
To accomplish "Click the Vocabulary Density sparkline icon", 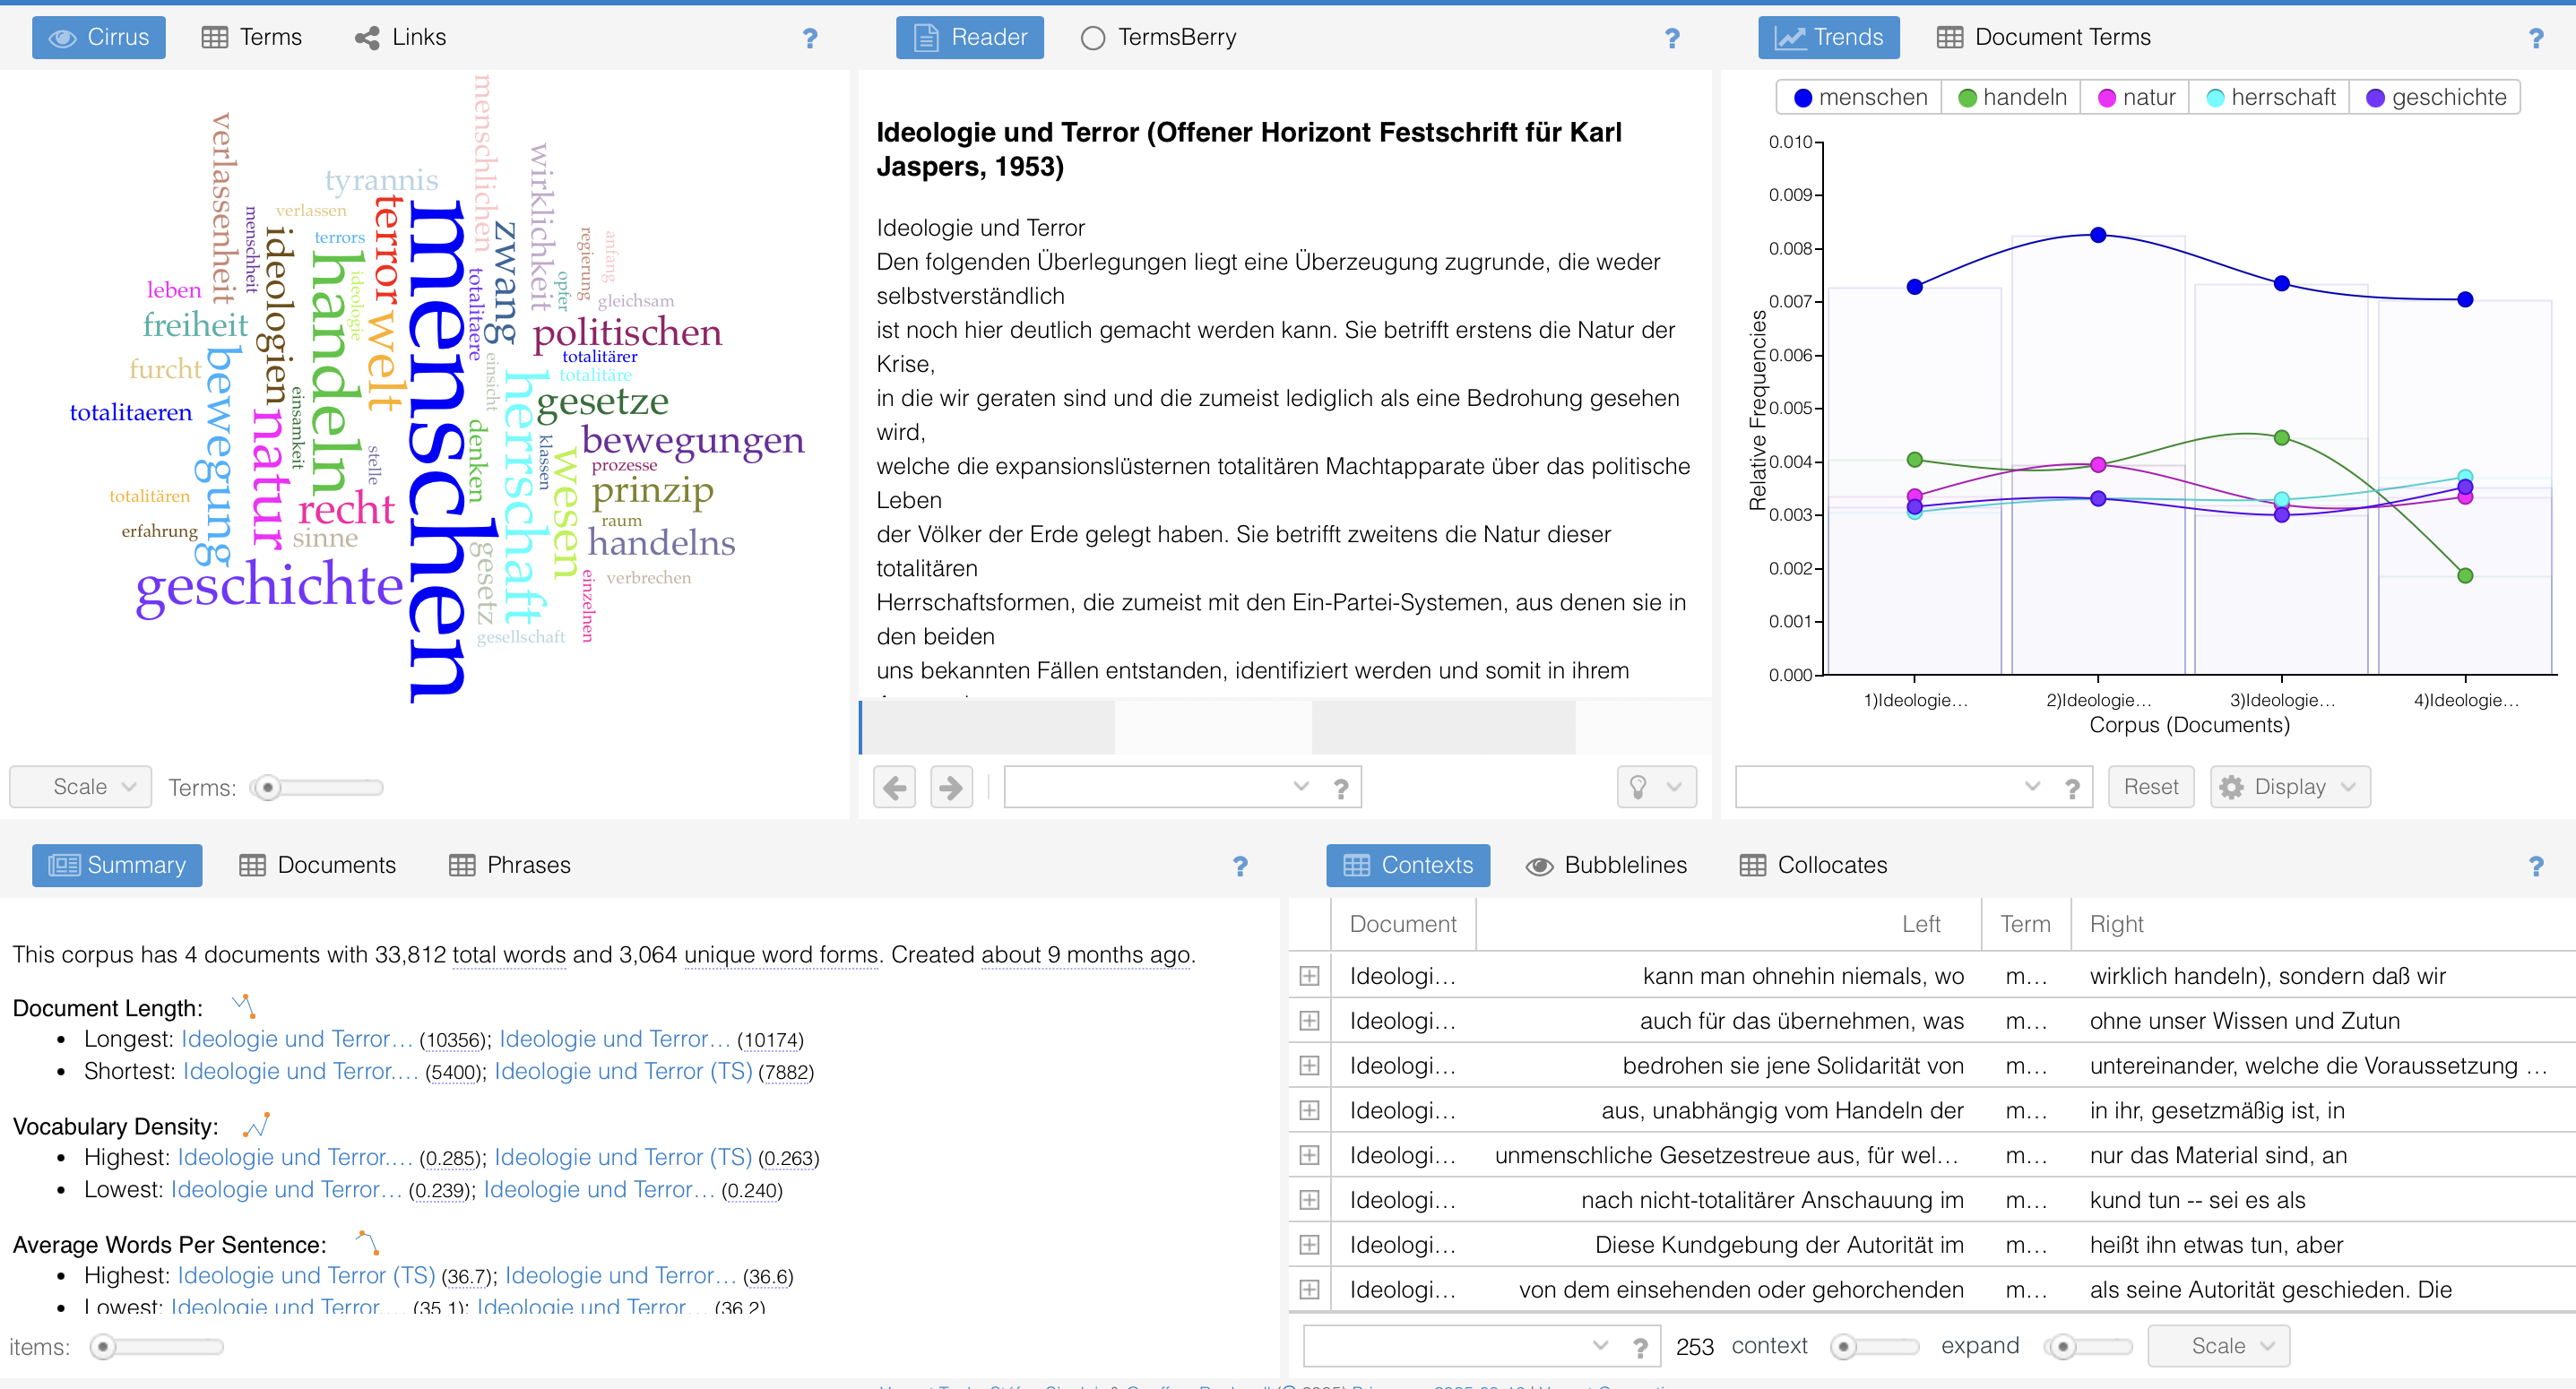I will click(x=257, y=1124).
